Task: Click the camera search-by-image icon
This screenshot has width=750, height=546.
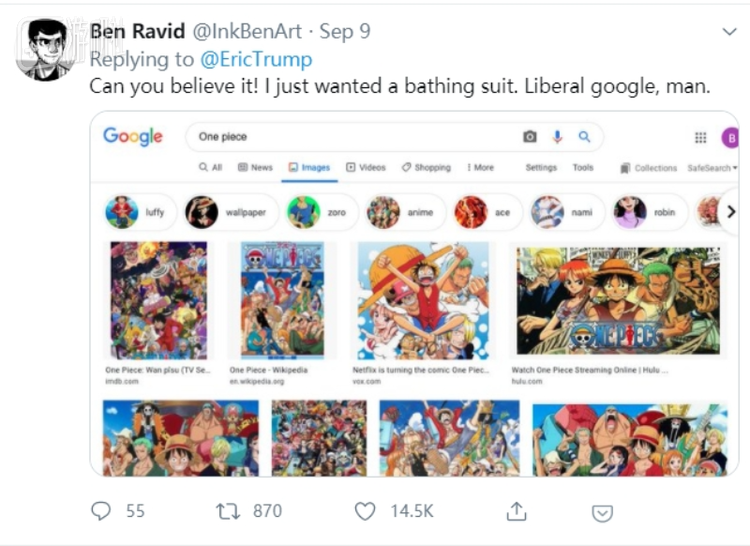Action: click(530, 137)
